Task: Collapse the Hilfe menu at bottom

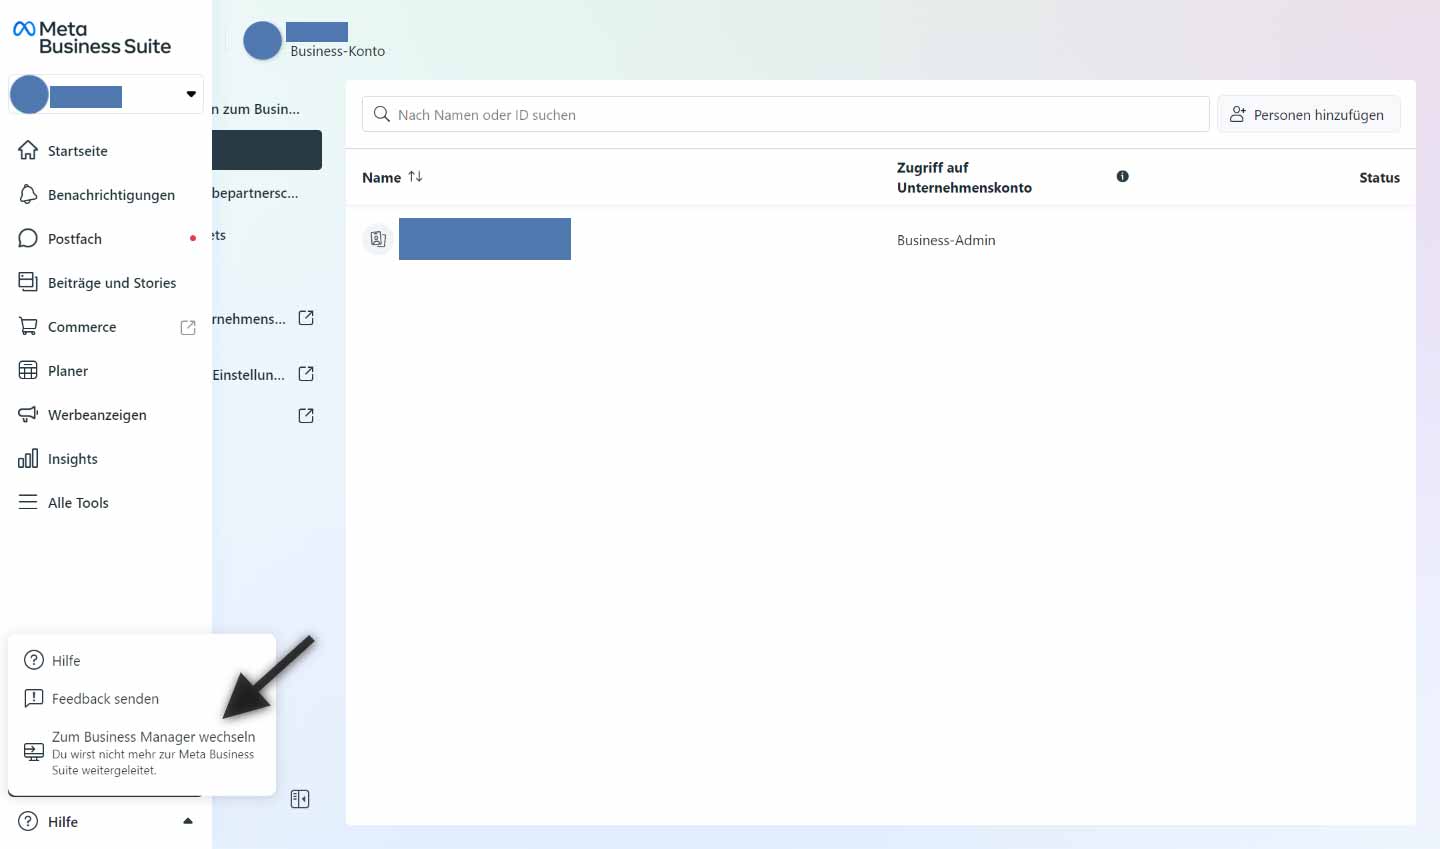Action: [187, 821]
